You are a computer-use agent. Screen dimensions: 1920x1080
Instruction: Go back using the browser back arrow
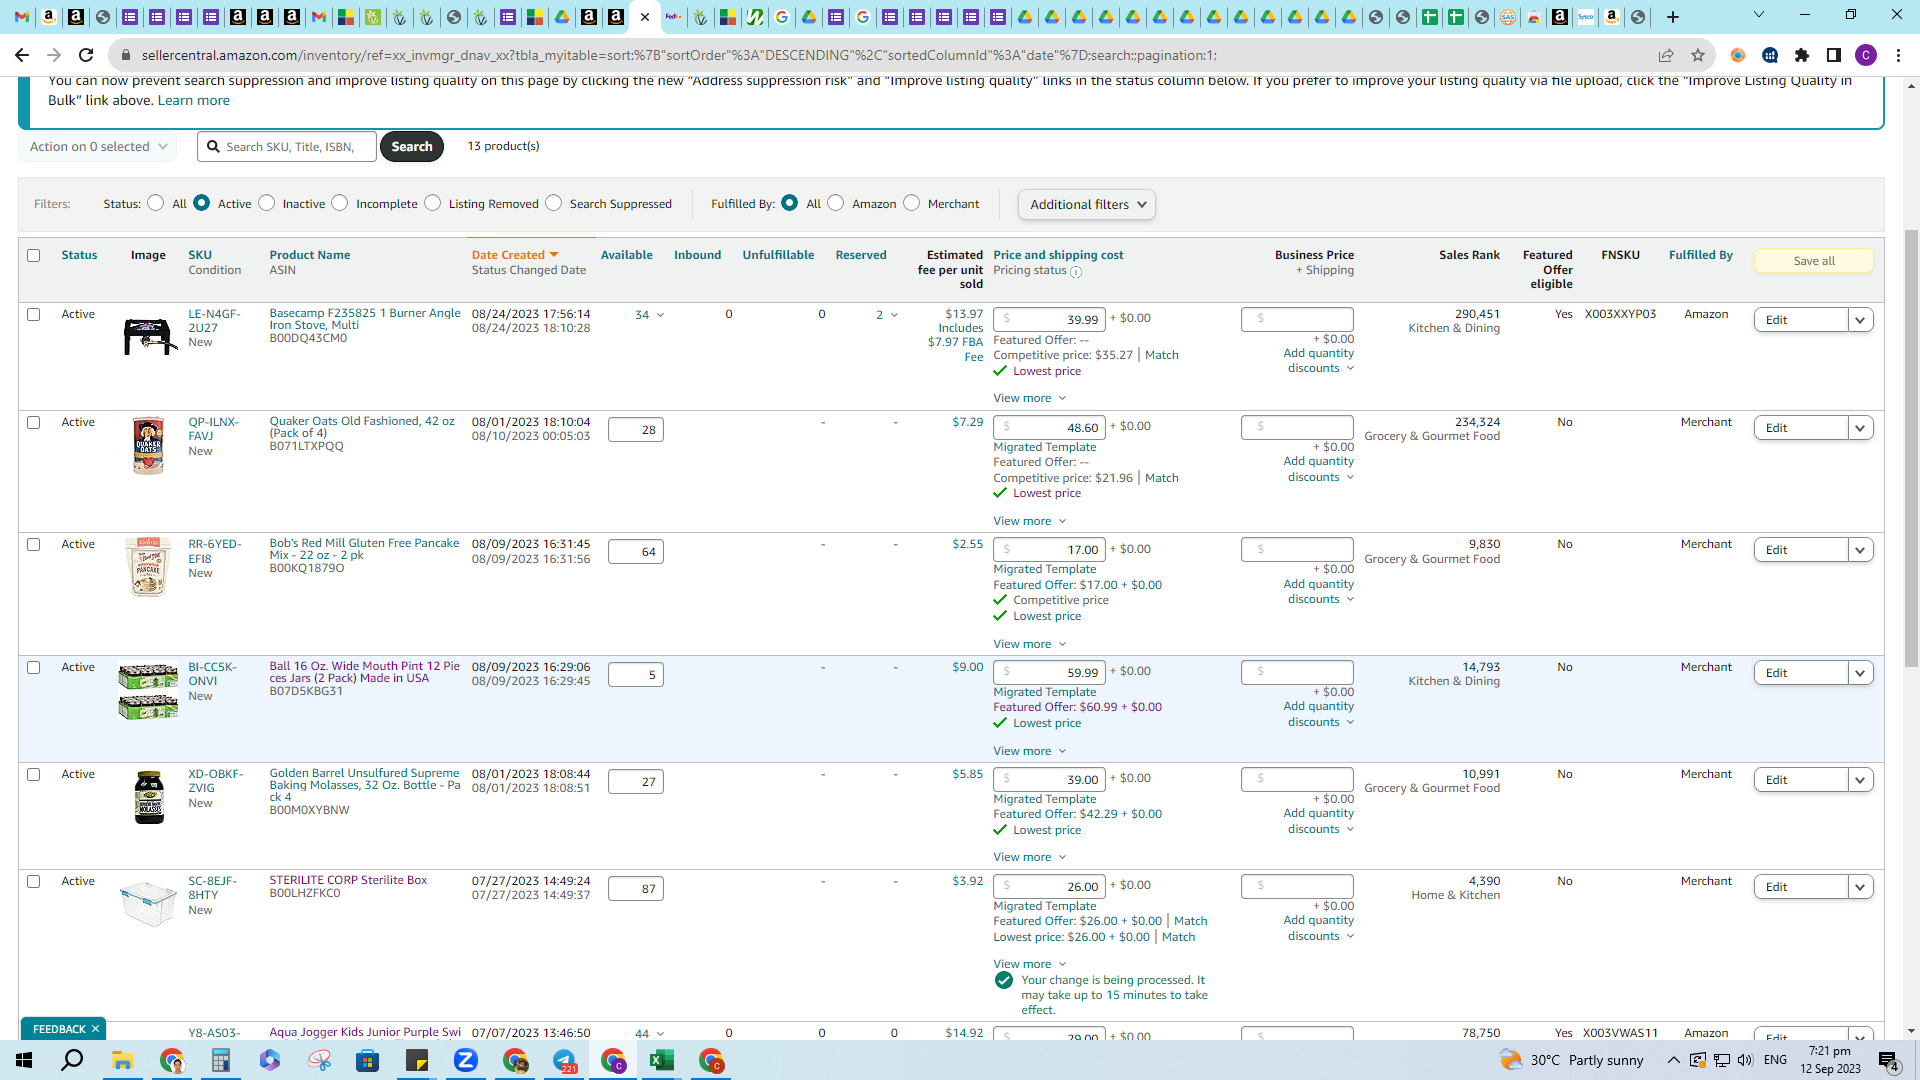pos(22,55)
